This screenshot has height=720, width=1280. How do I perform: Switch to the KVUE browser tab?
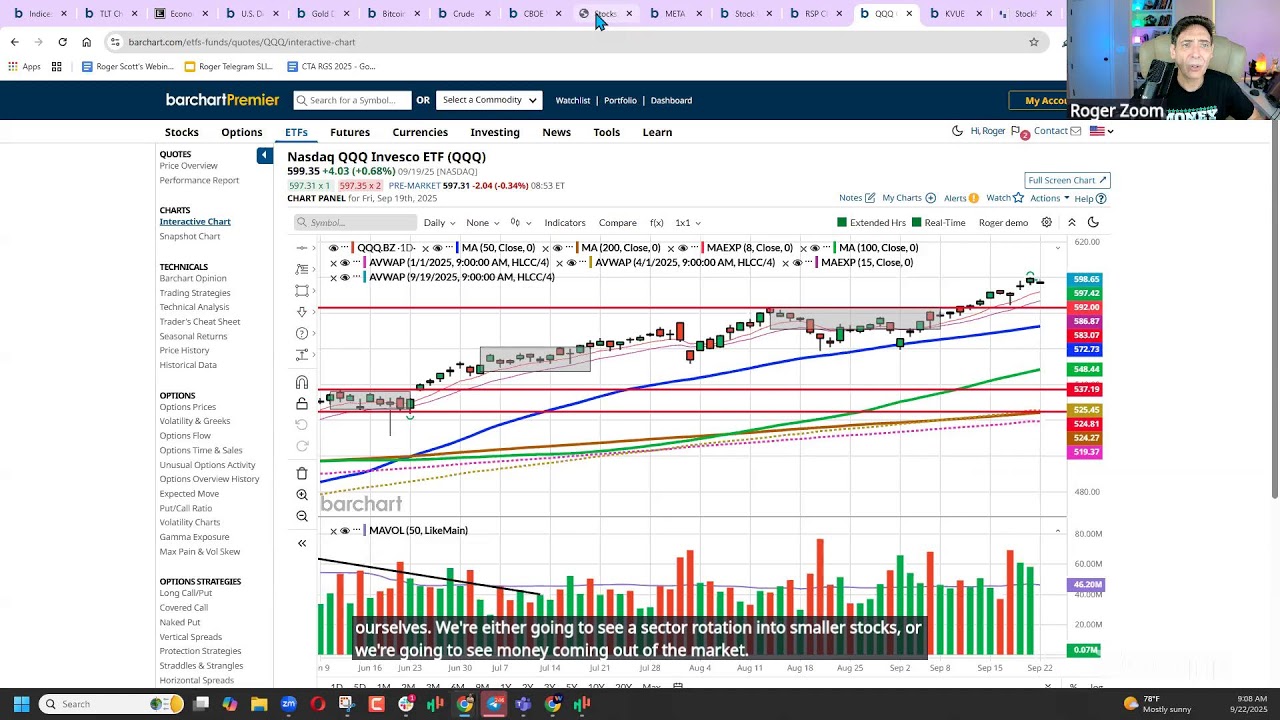click(x=955, y=14)
